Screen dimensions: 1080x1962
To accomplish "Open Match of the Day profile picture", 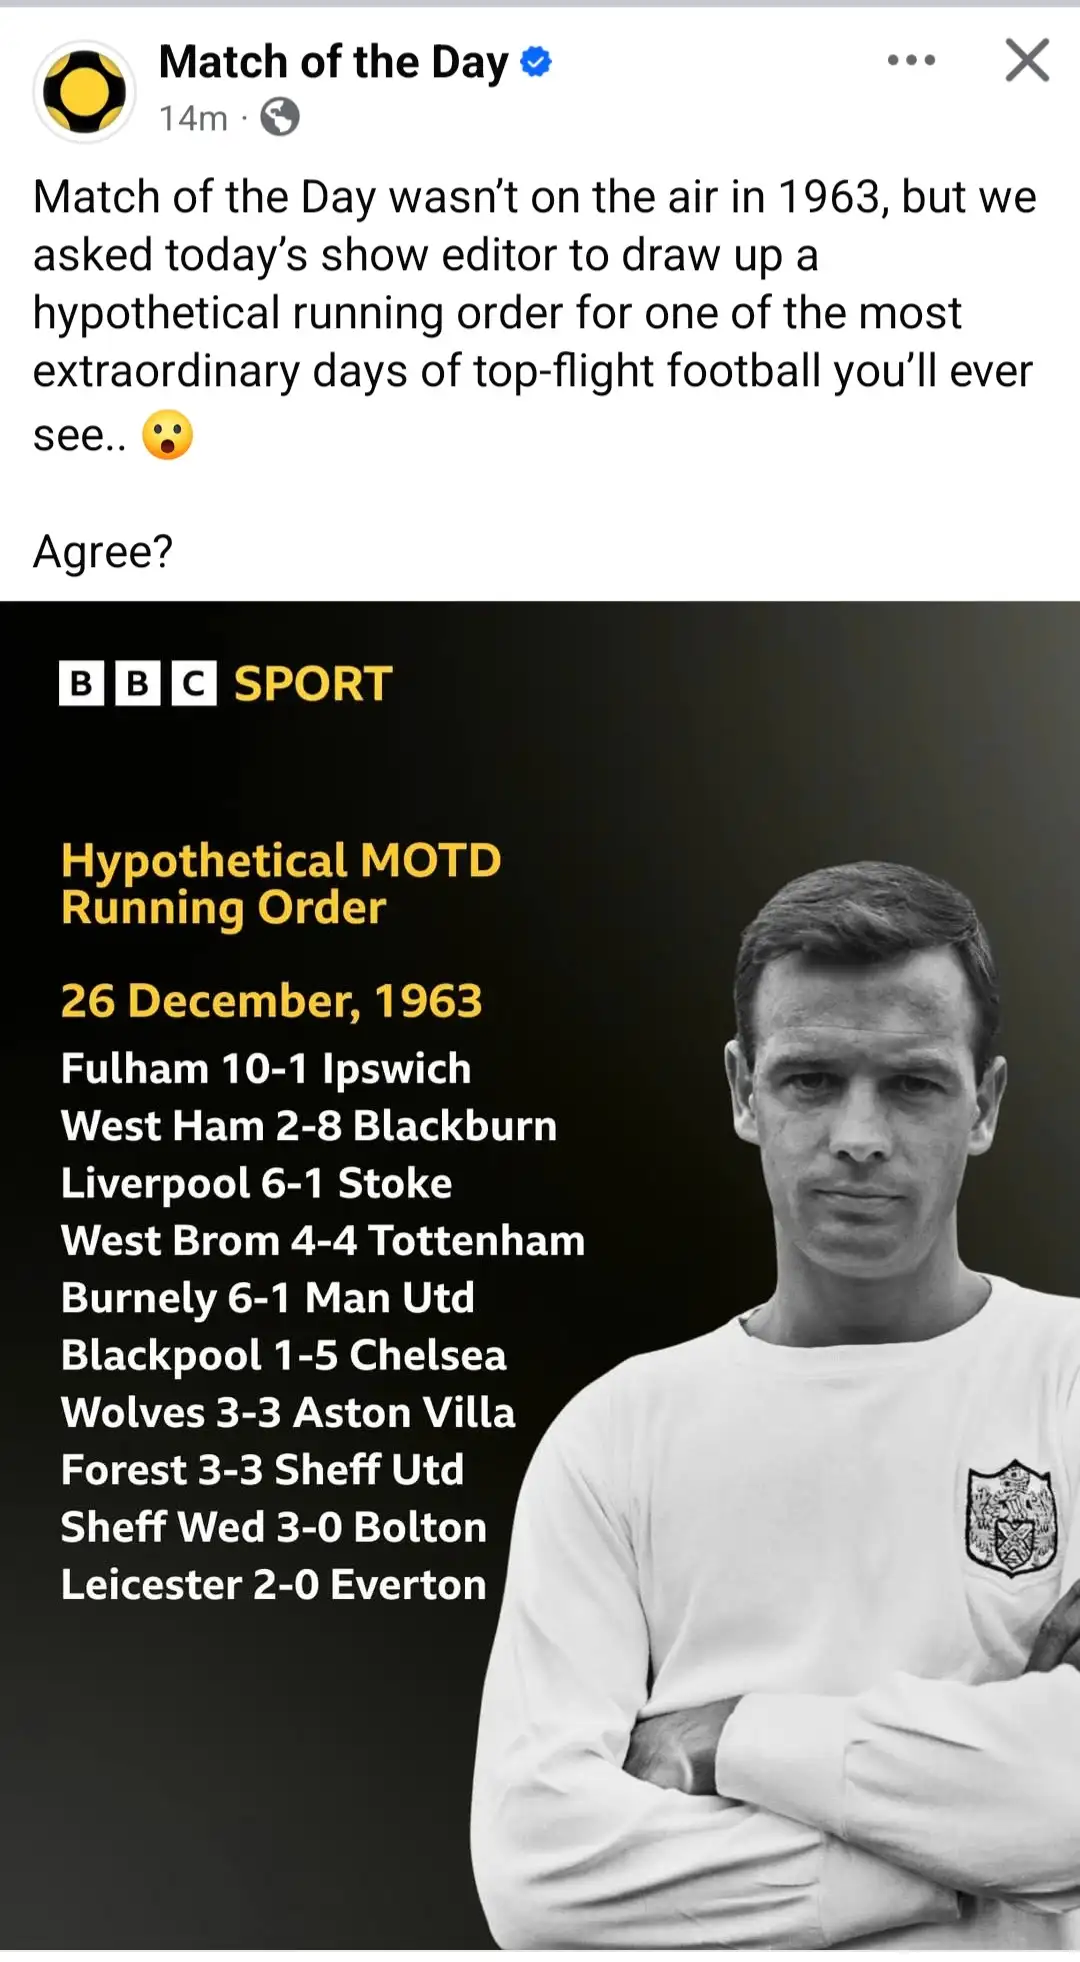I will pos(85,92).
